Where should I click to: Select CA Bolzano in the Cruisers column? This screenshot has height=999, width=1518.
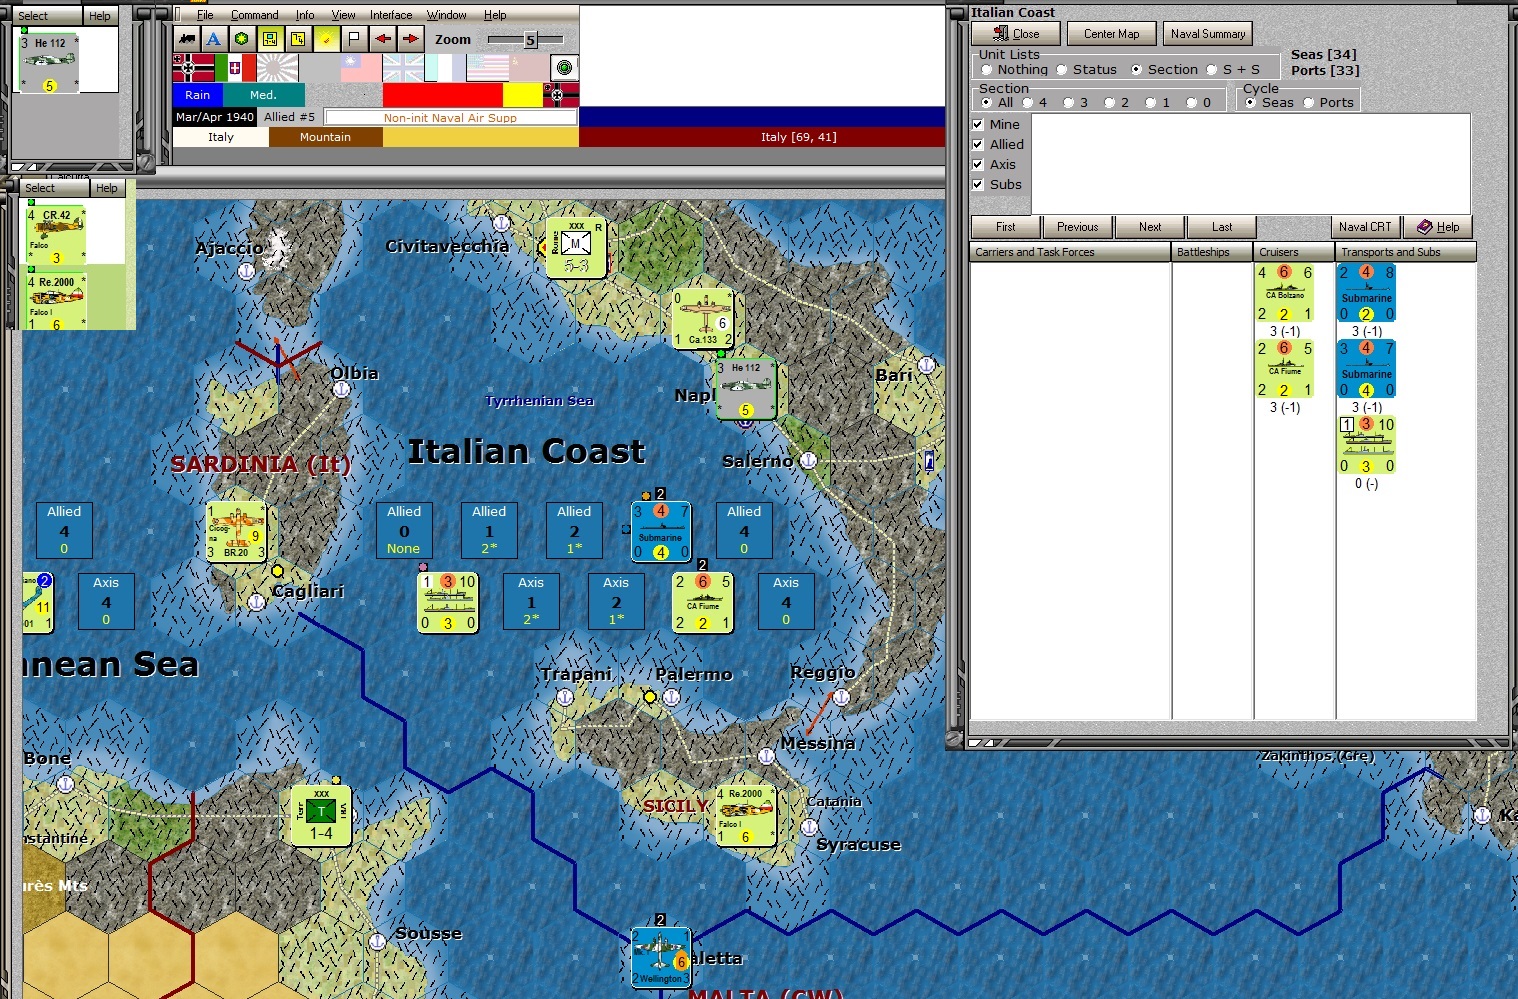1285,293
